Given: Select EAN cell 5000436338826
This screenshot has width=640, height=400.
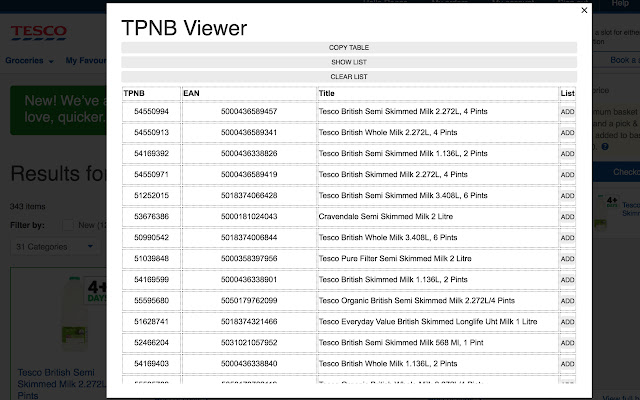Looking at the screenshot, I should click(249, 153).
